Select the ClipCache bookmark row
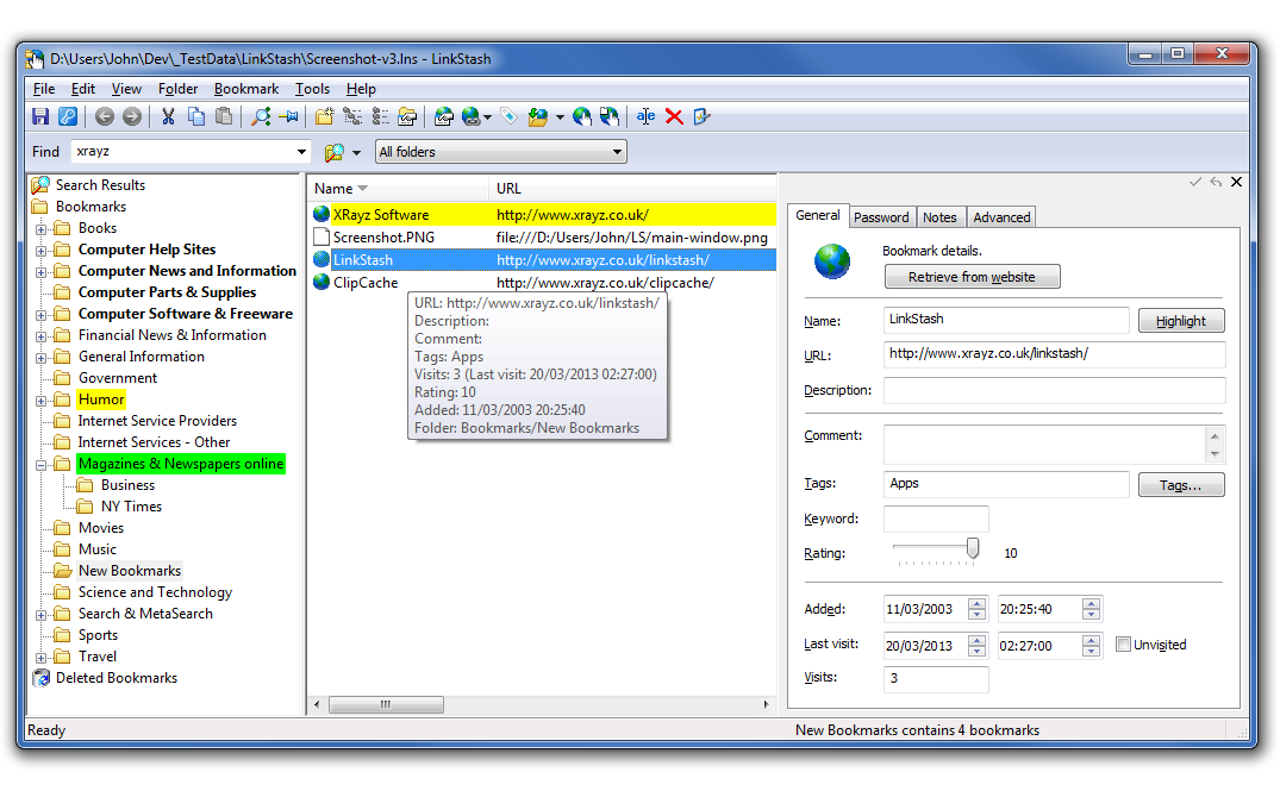This screenshot has width=1280, height=800. pos(543,283)
